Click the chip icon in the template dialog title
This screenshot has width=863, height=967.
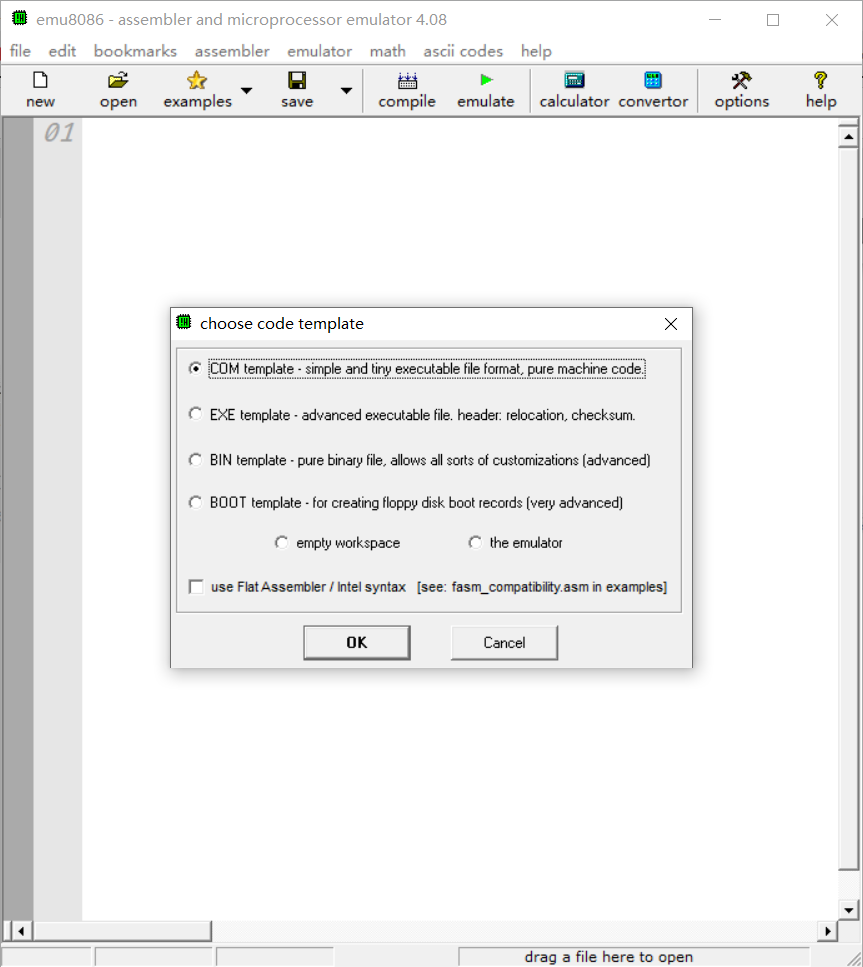click(x=184, y=322)
